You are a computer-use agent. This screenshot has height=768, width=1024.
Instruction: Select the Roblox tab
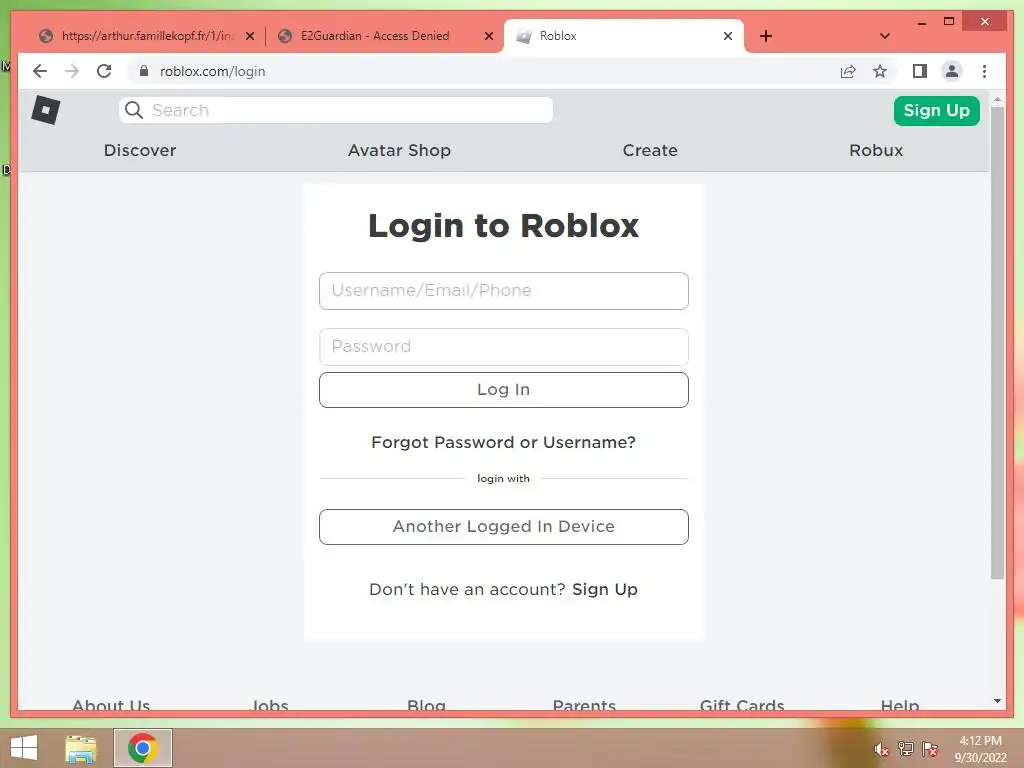click(x=624, y=36)
